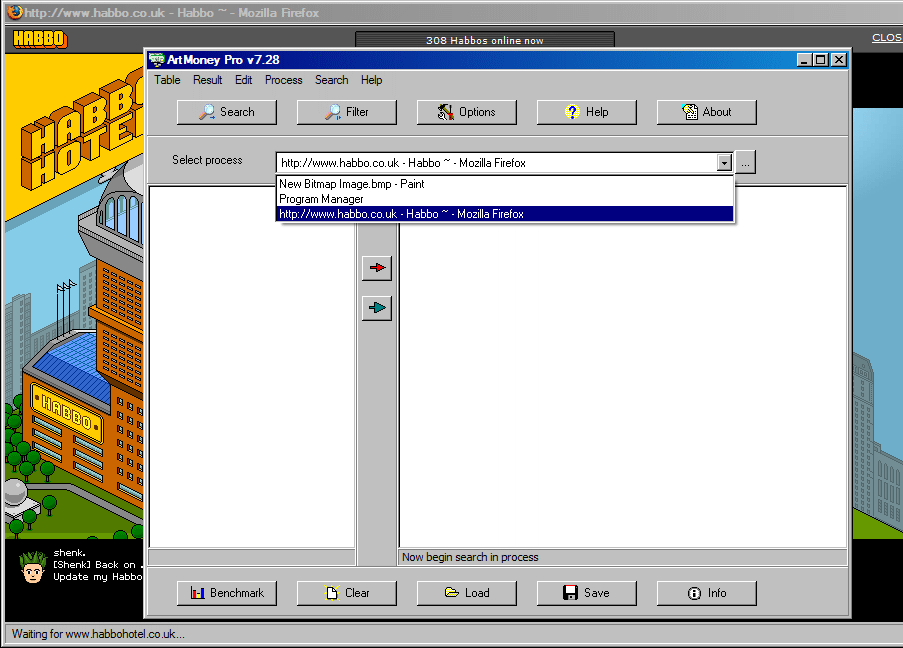Open the Table menu
The image size is (903, 648).
click(x=167, y=80)
